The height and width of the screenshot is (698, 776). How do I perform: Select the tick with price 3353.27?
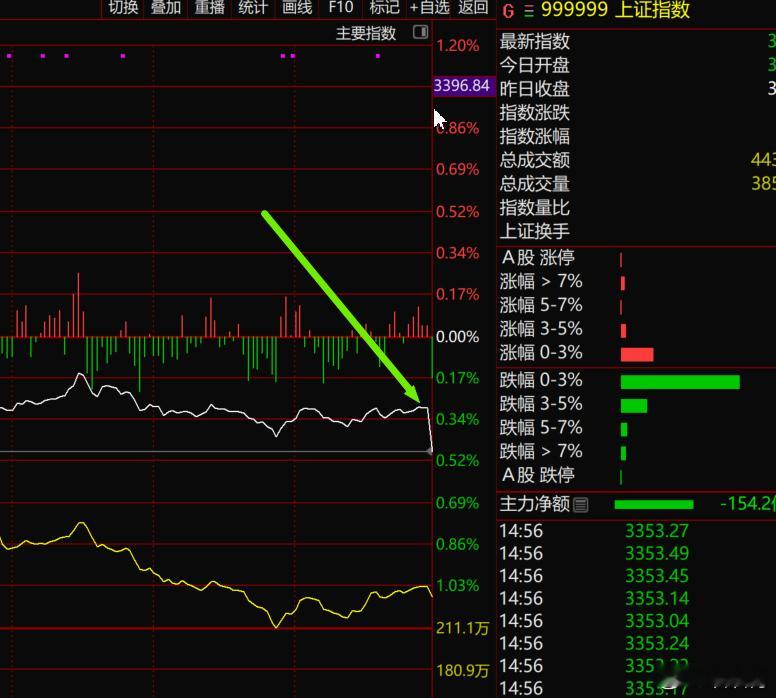pos(636,531)
